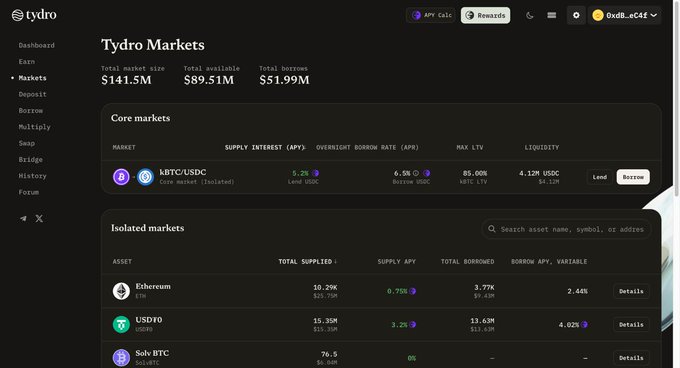Open Forum in sidebar

[29, 192]
